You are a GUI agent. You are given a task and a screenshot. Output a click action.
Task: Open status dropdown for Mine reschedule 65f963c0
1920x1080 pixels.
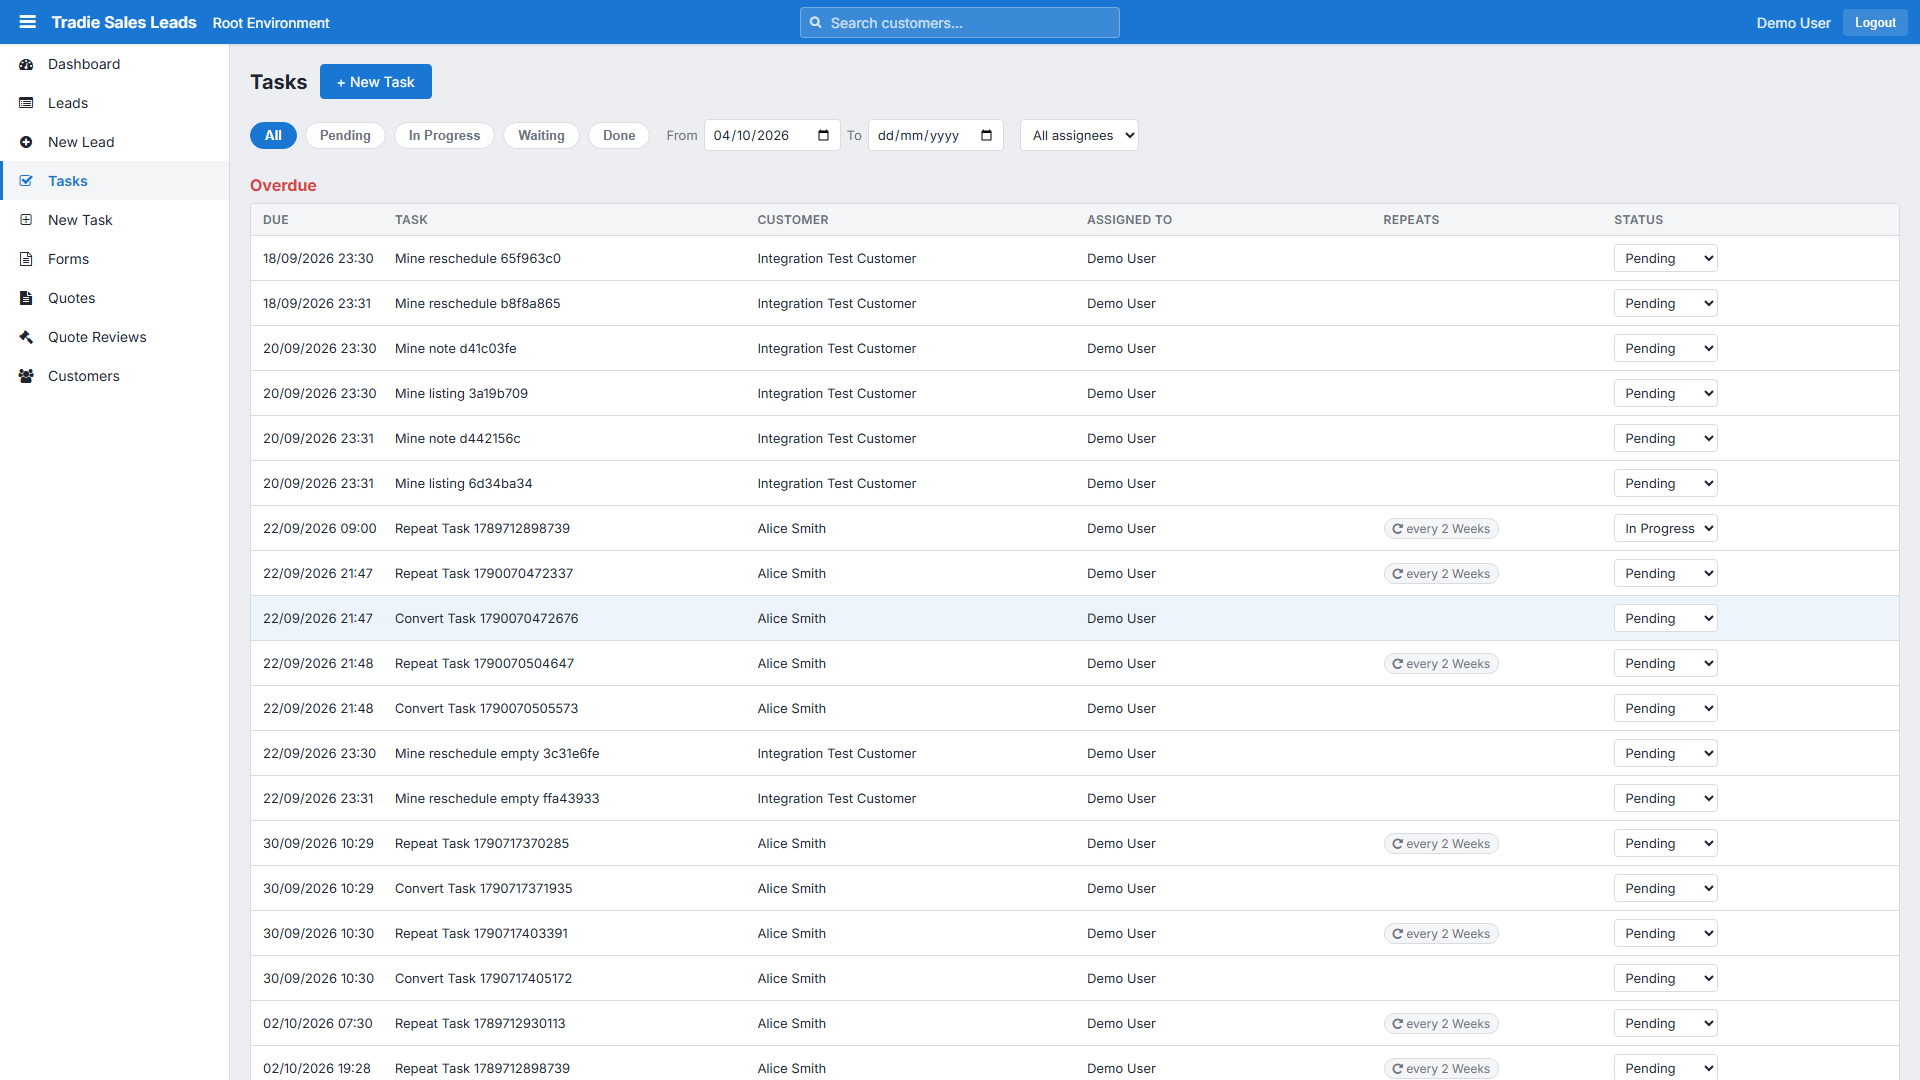pyautogui.click(x=1665, y=258)
